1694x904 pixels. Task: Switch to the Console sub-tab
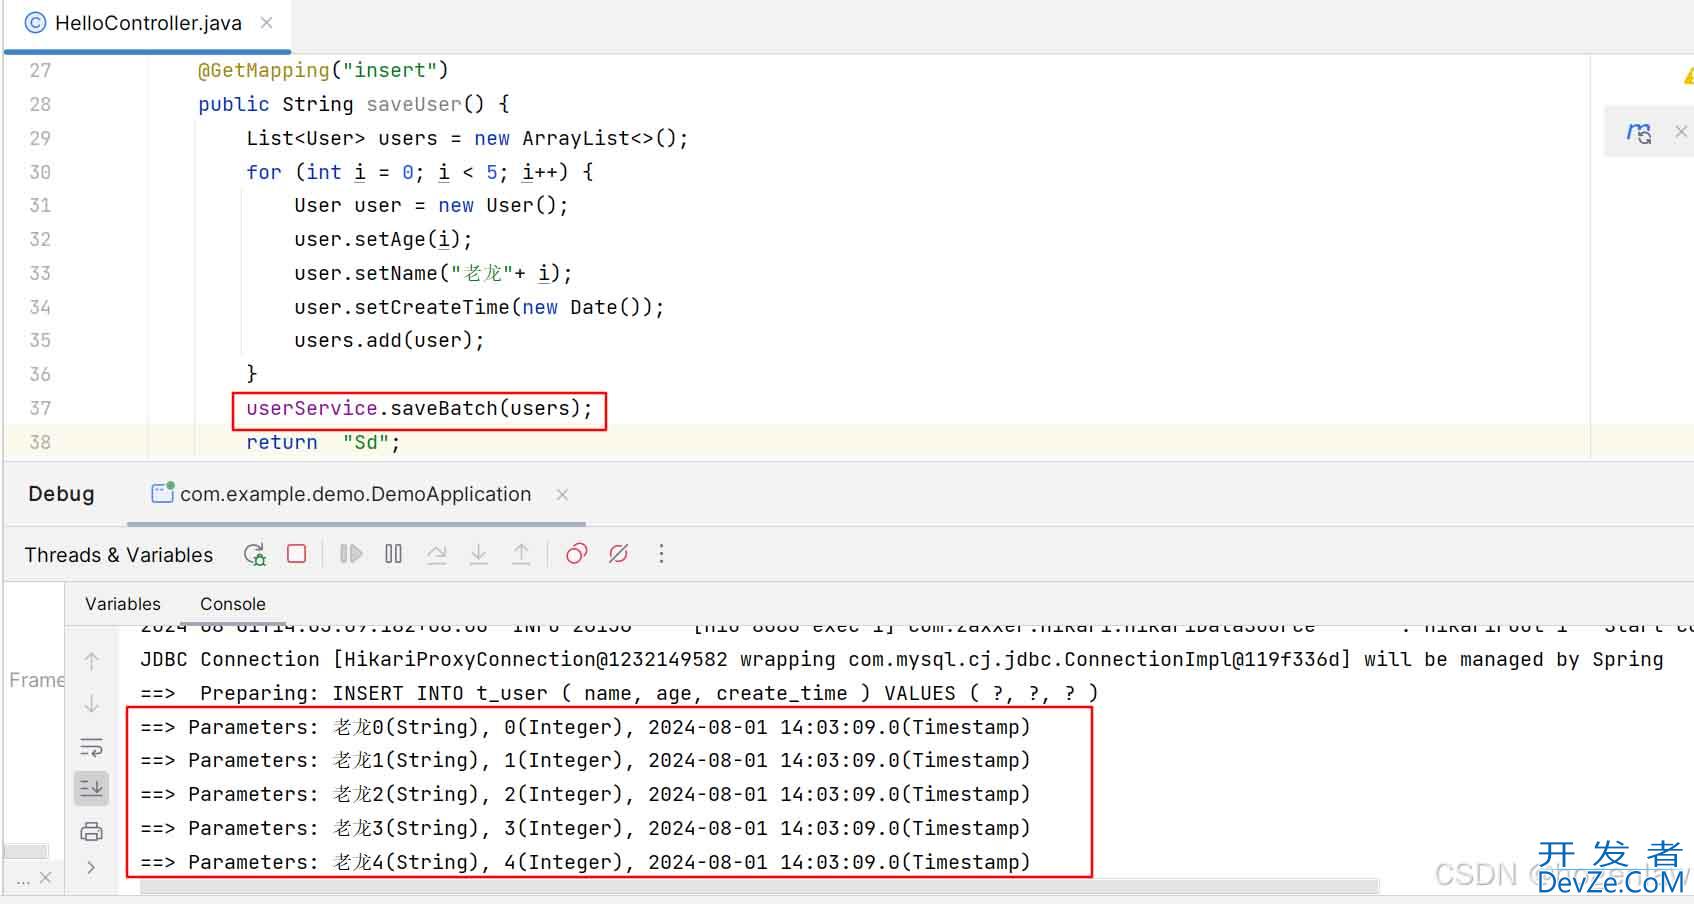point(233,604)
